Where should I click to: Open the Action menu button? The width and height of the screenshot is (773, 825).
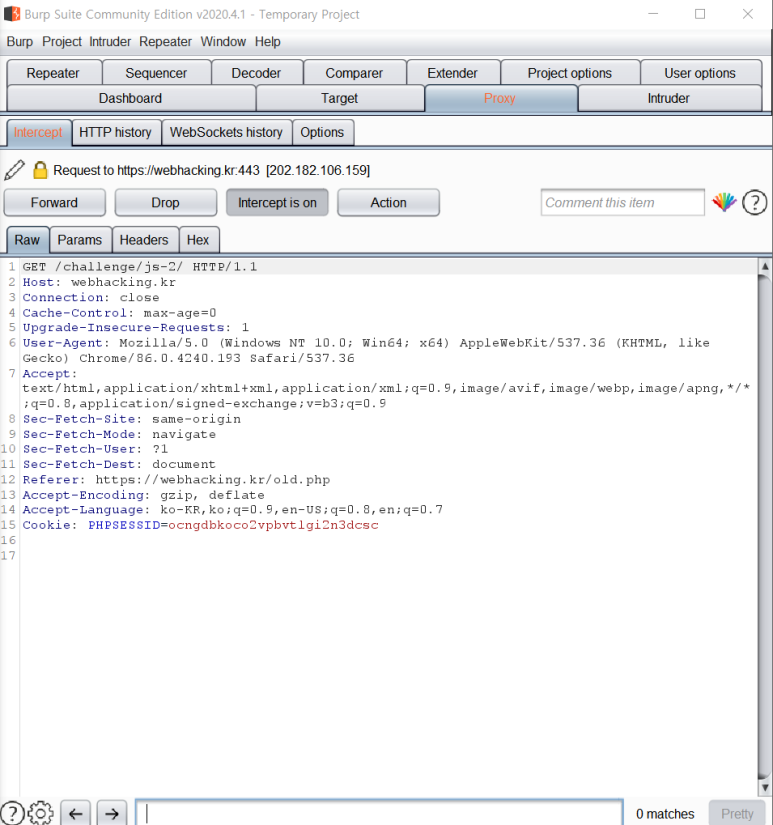[x=388, y=203]
